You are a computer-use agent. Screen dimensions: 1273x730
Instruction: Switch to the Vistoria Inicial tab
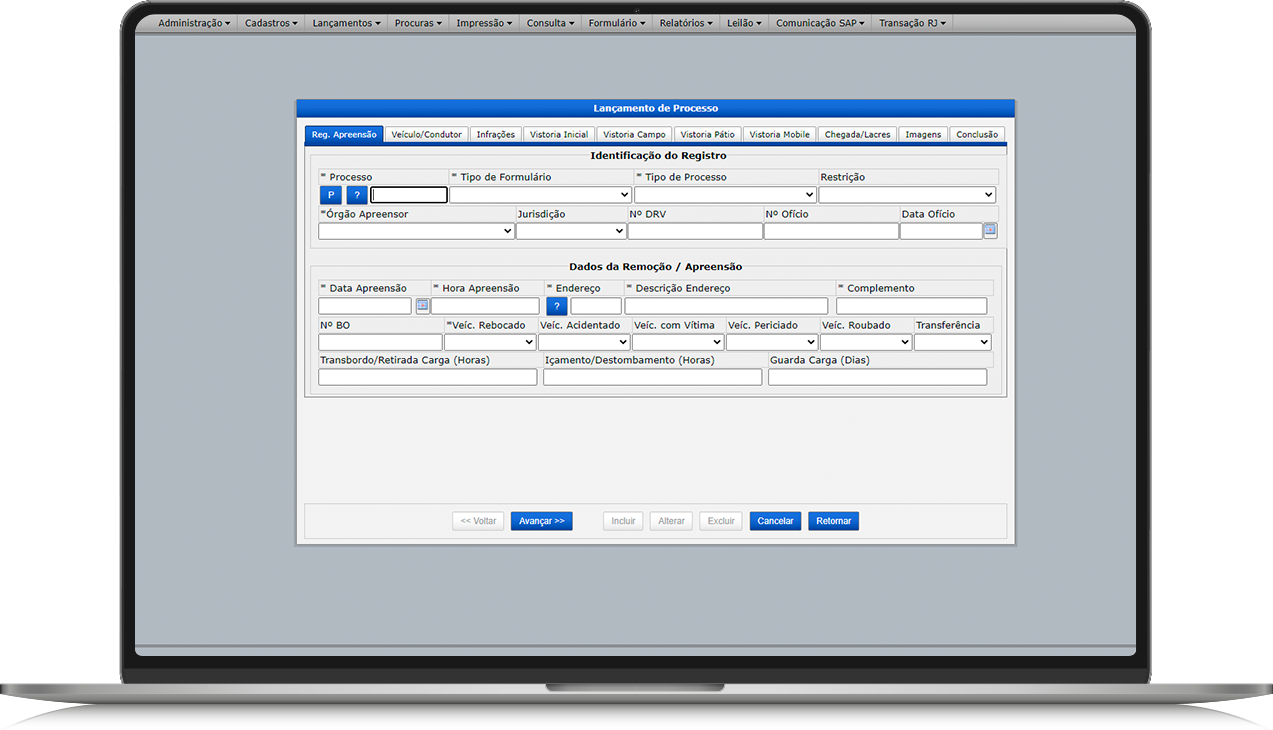(559, 134)
